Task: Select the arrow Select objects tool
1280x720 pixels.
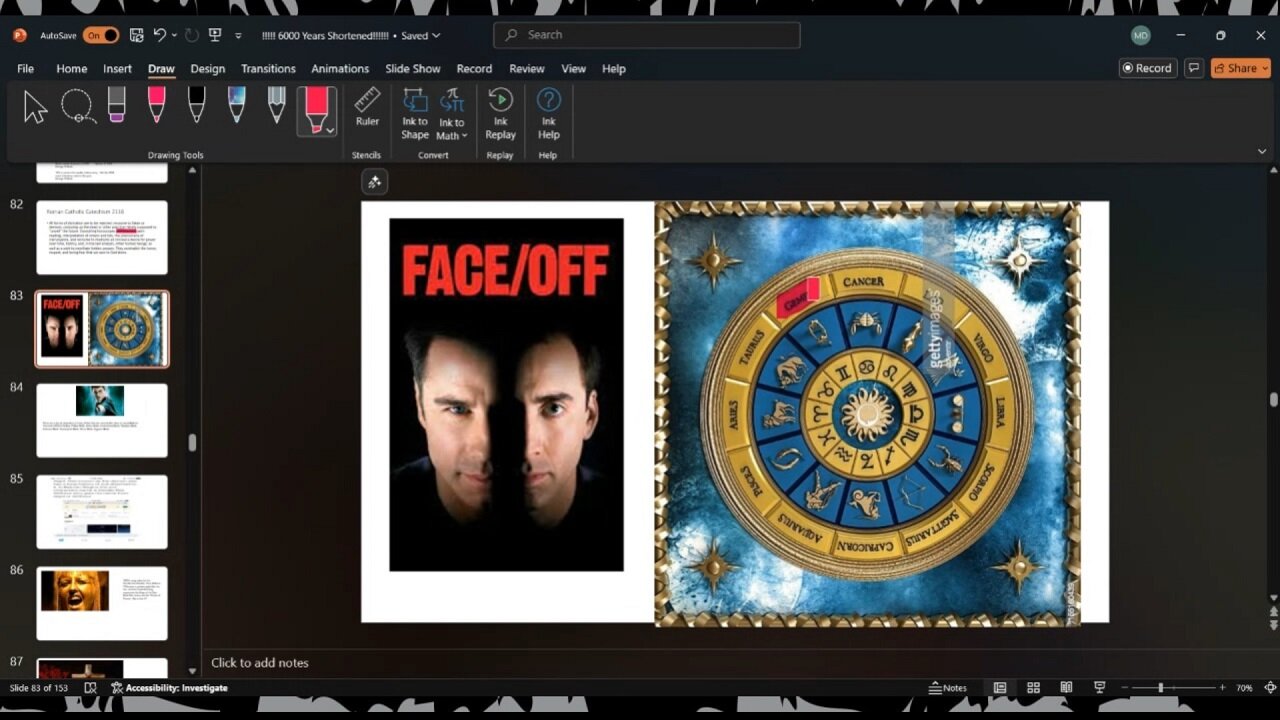Action: (36, 106)
